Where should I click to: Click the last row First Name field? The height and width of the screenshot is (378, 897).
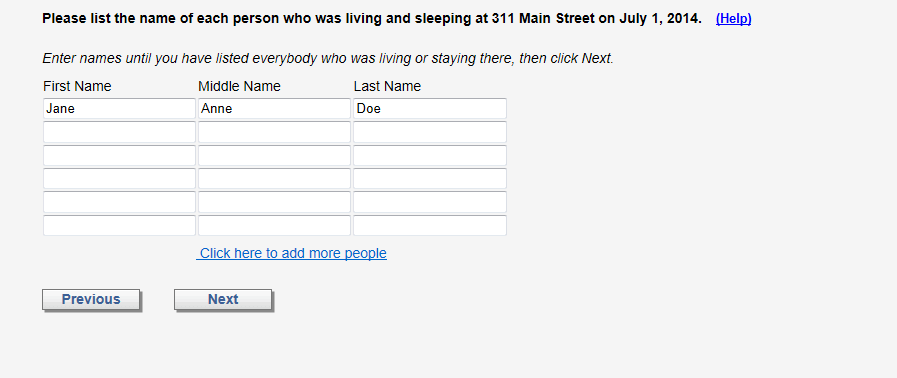[x=119, y=225]
